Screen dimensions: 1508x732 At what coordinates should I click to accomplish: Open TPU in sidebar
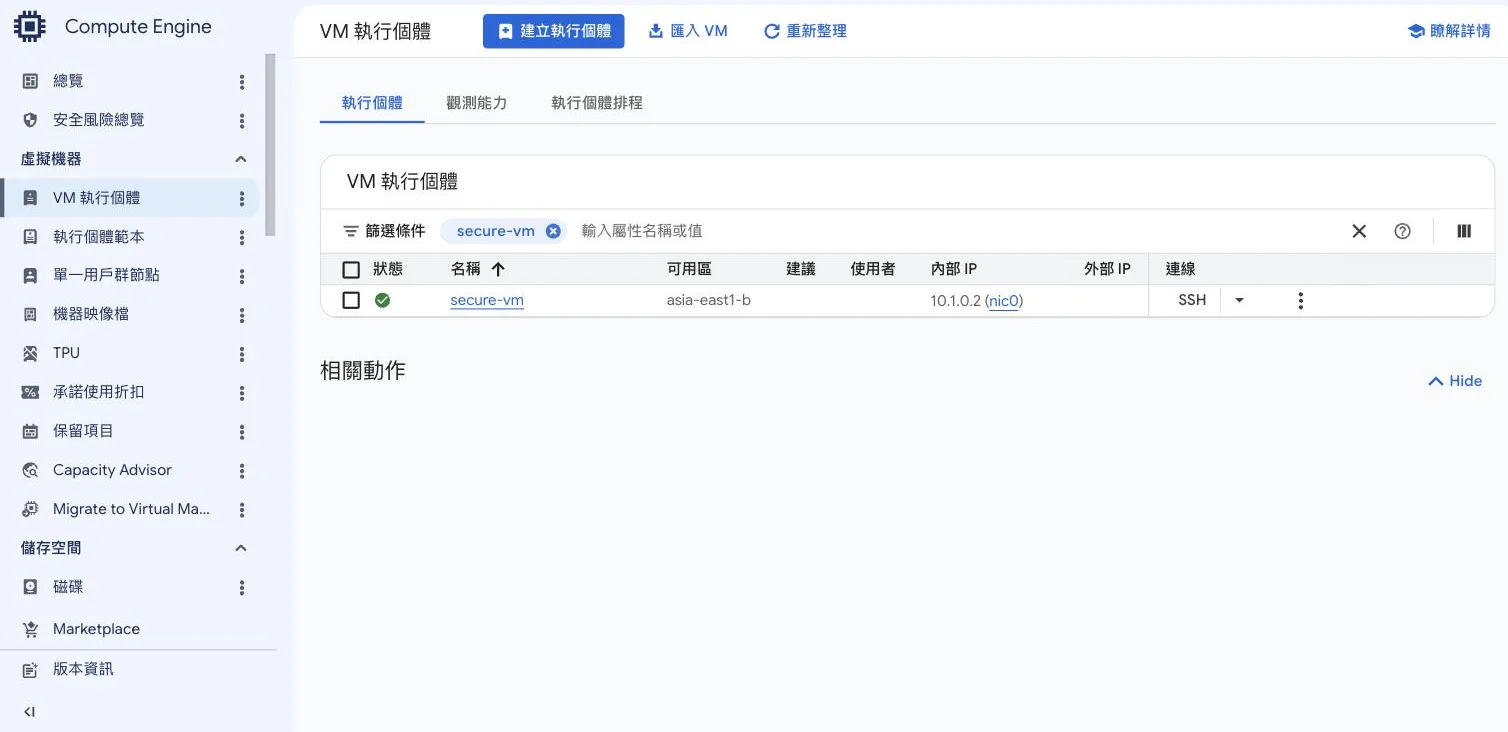point(66,353)
